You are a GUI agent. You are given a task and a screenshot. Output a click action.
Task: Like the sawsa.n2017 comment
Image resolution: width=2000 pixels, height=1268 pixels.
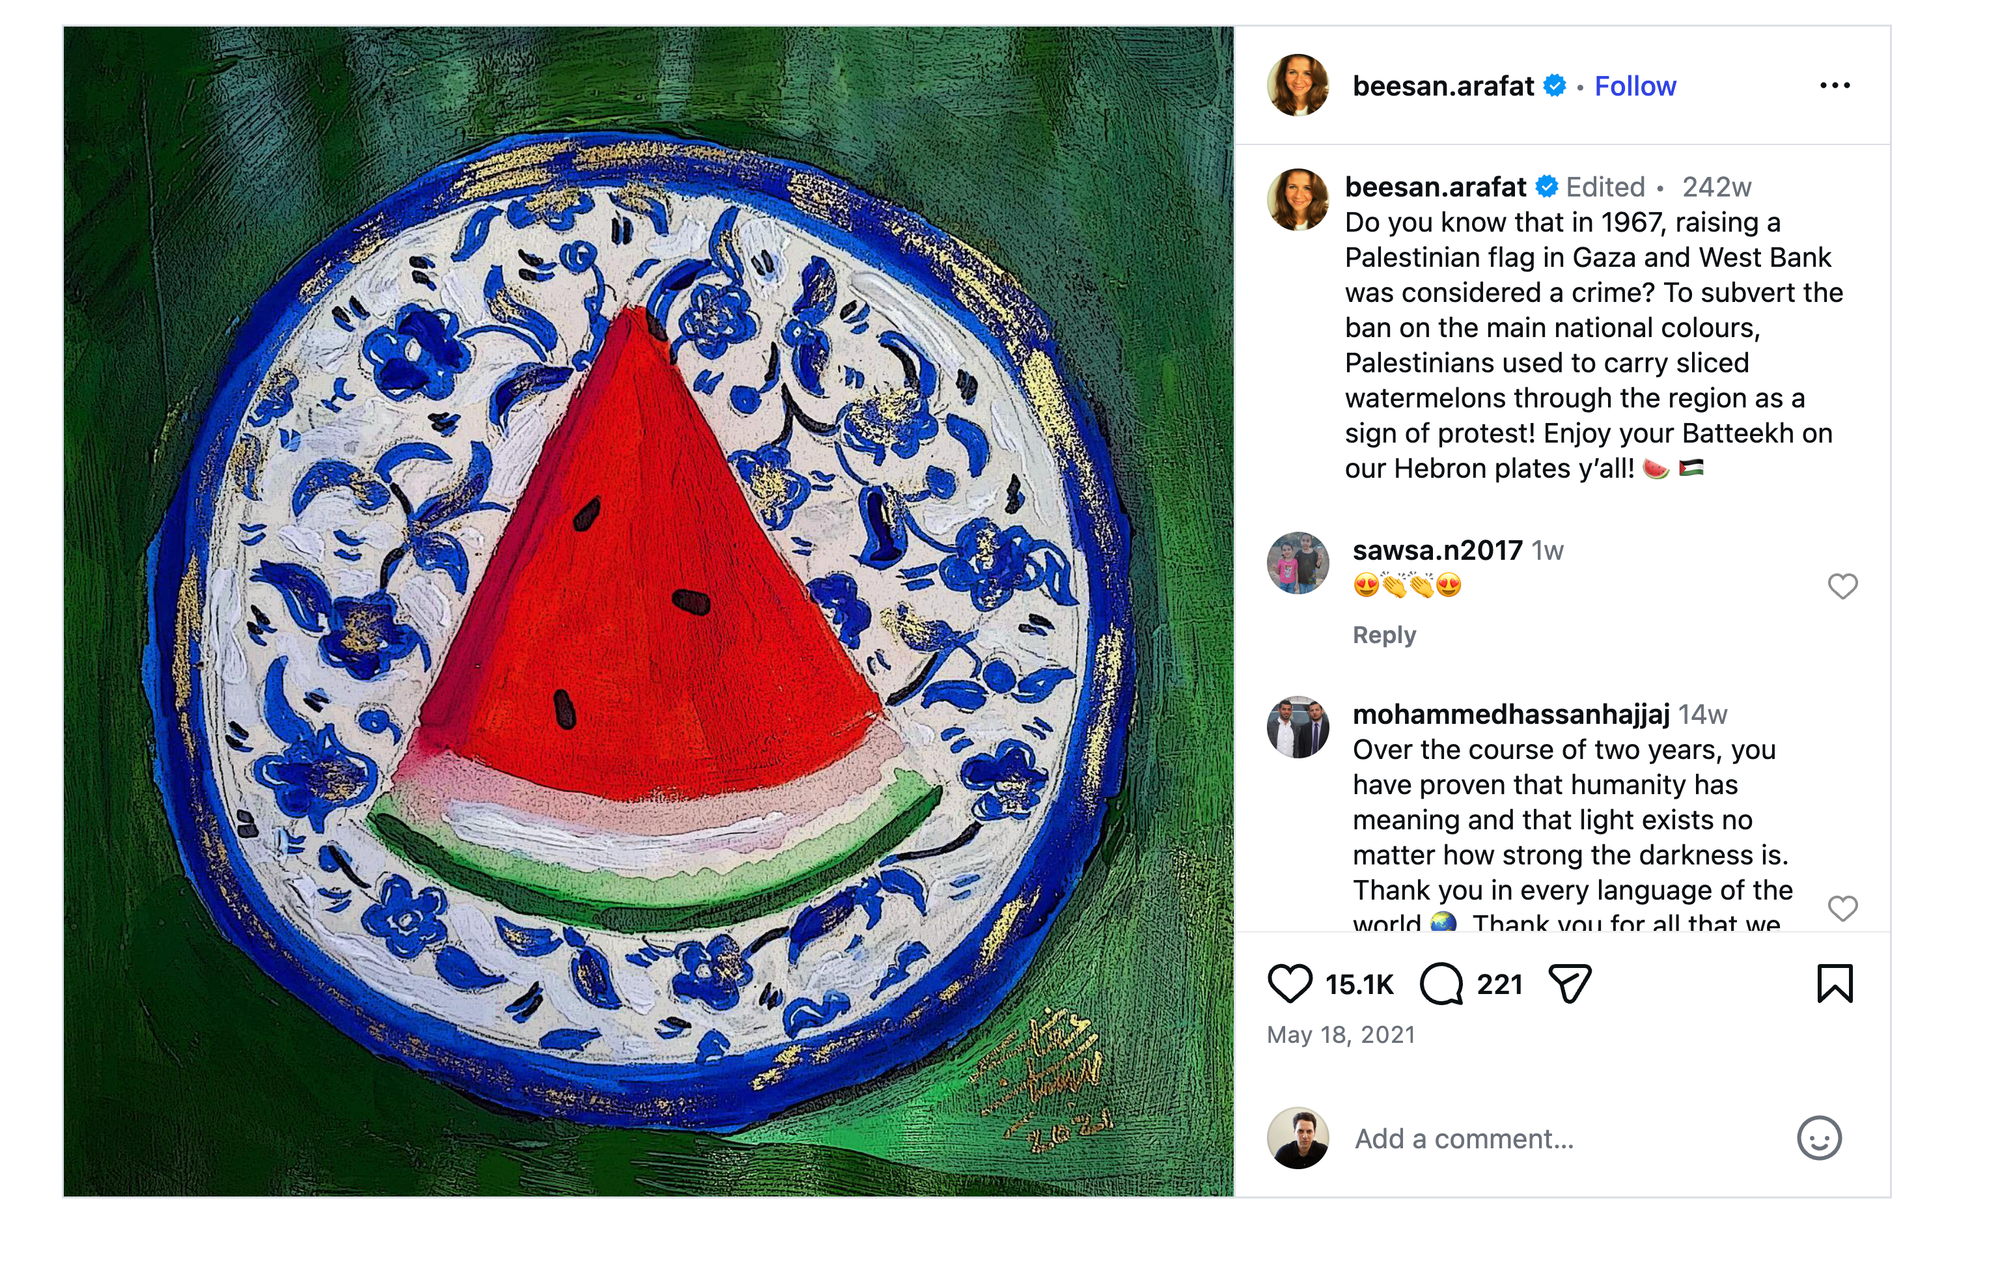tap(1842, 586)
